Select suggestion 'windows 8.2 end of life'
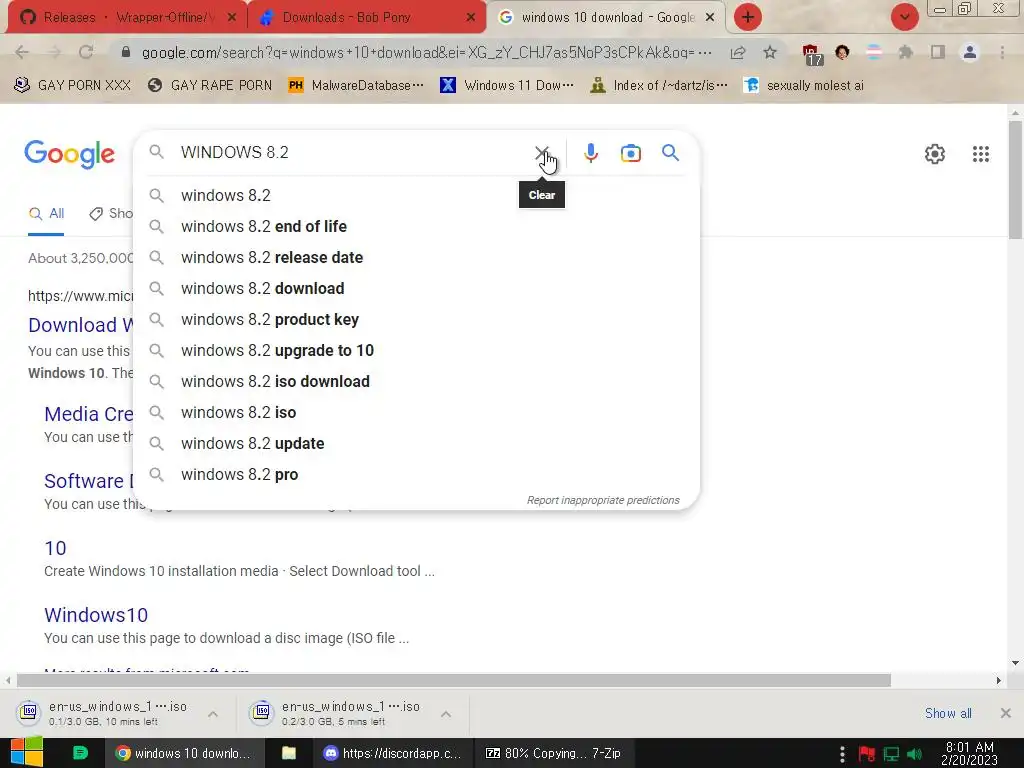The image size is (1024, 768). [x=416, y=227]
